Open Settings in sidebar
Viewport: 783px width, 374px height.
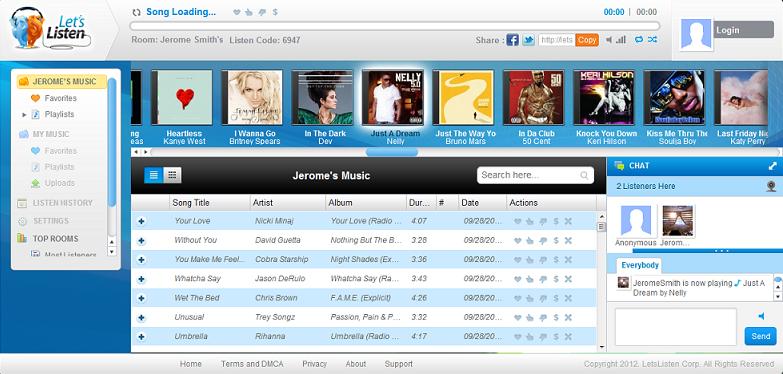[x=50, y=221]
